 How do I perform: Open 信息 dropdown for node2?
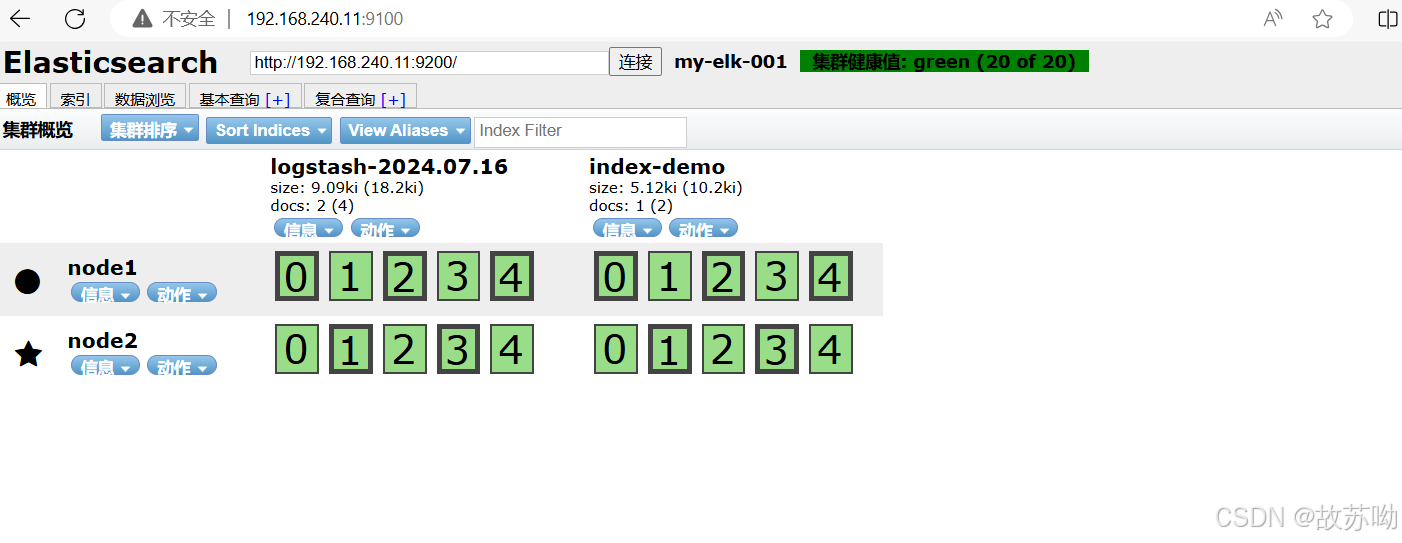(105, 366)
